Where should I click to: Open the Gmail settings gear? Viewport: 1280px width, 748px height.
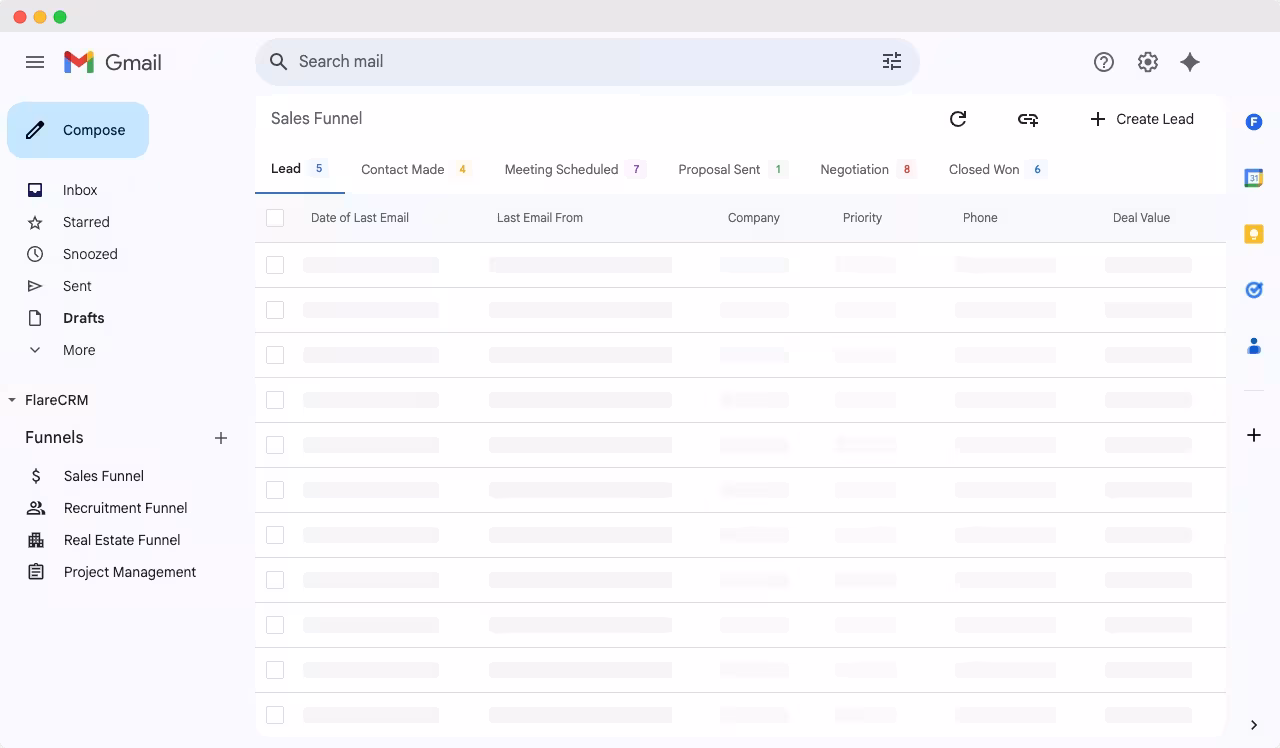(x=1147, y=61)
